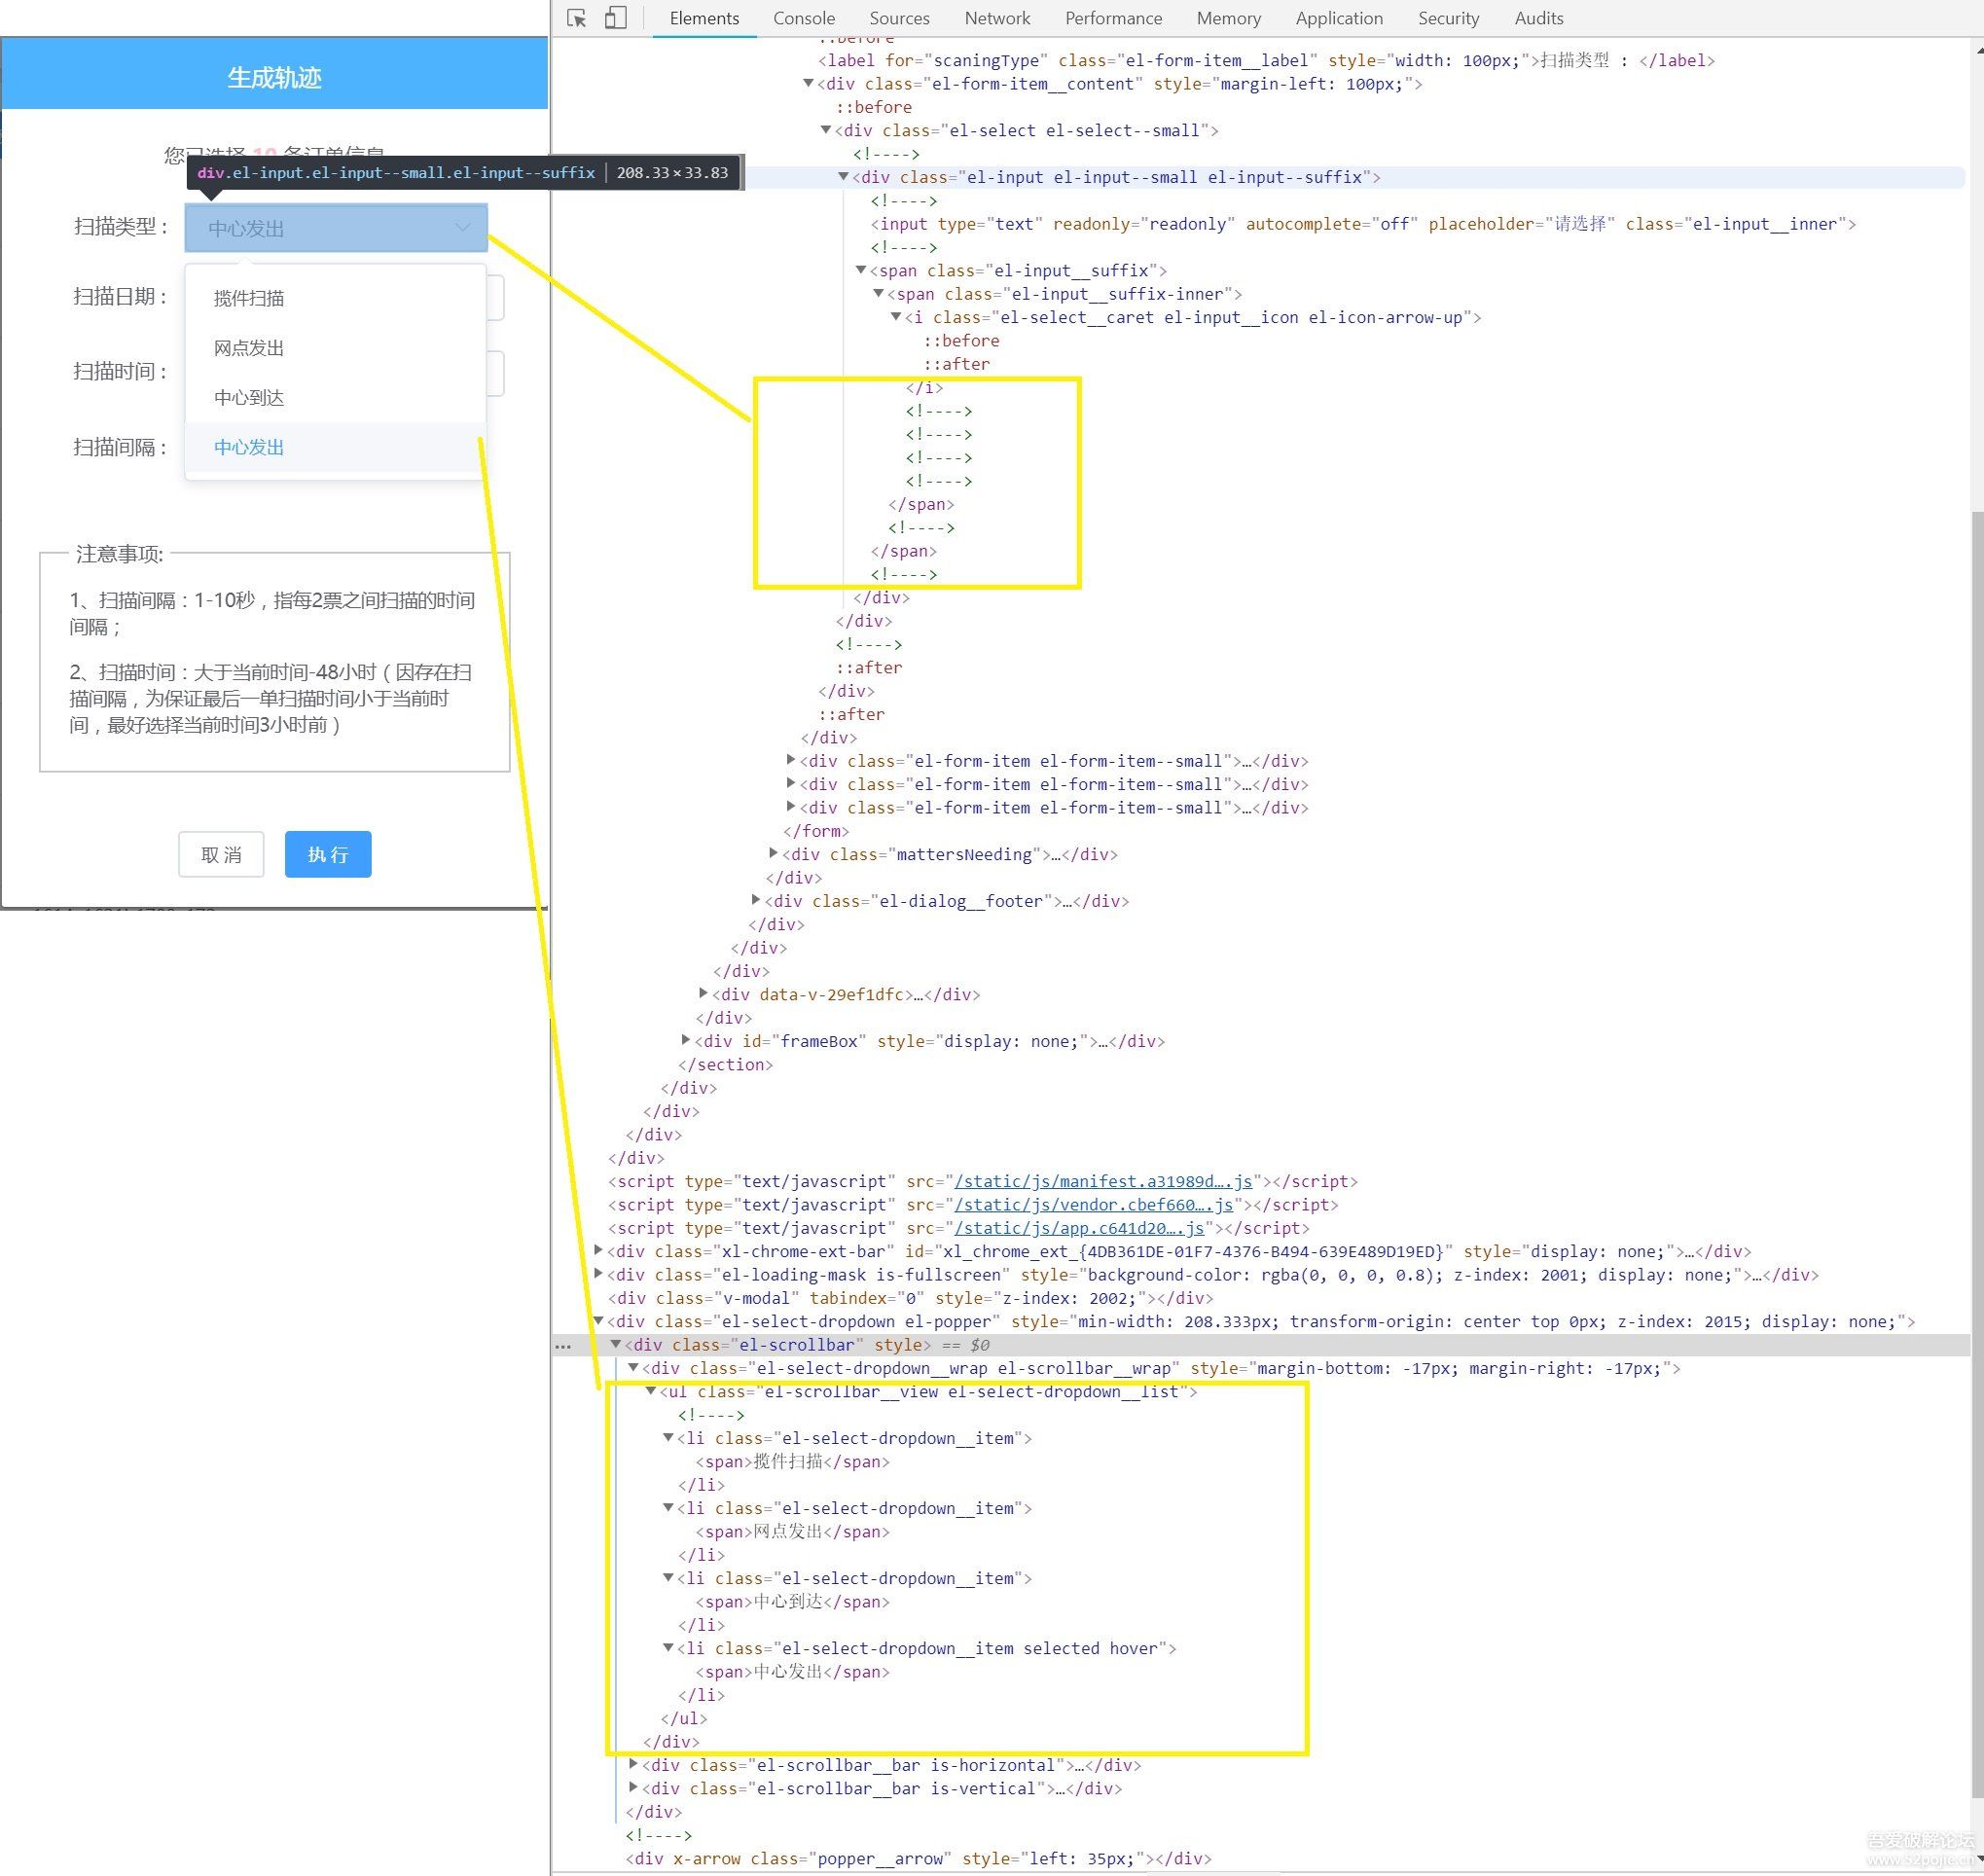The width and height of the screenshot is (1984, 1876).
Task: Open the Security tab
Action: click(x=1448, y=18)
